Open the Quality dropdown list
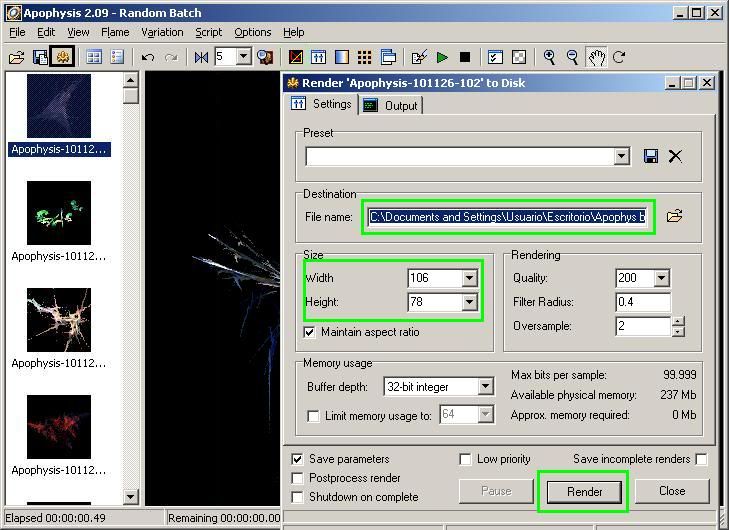 tap(661, 278)
